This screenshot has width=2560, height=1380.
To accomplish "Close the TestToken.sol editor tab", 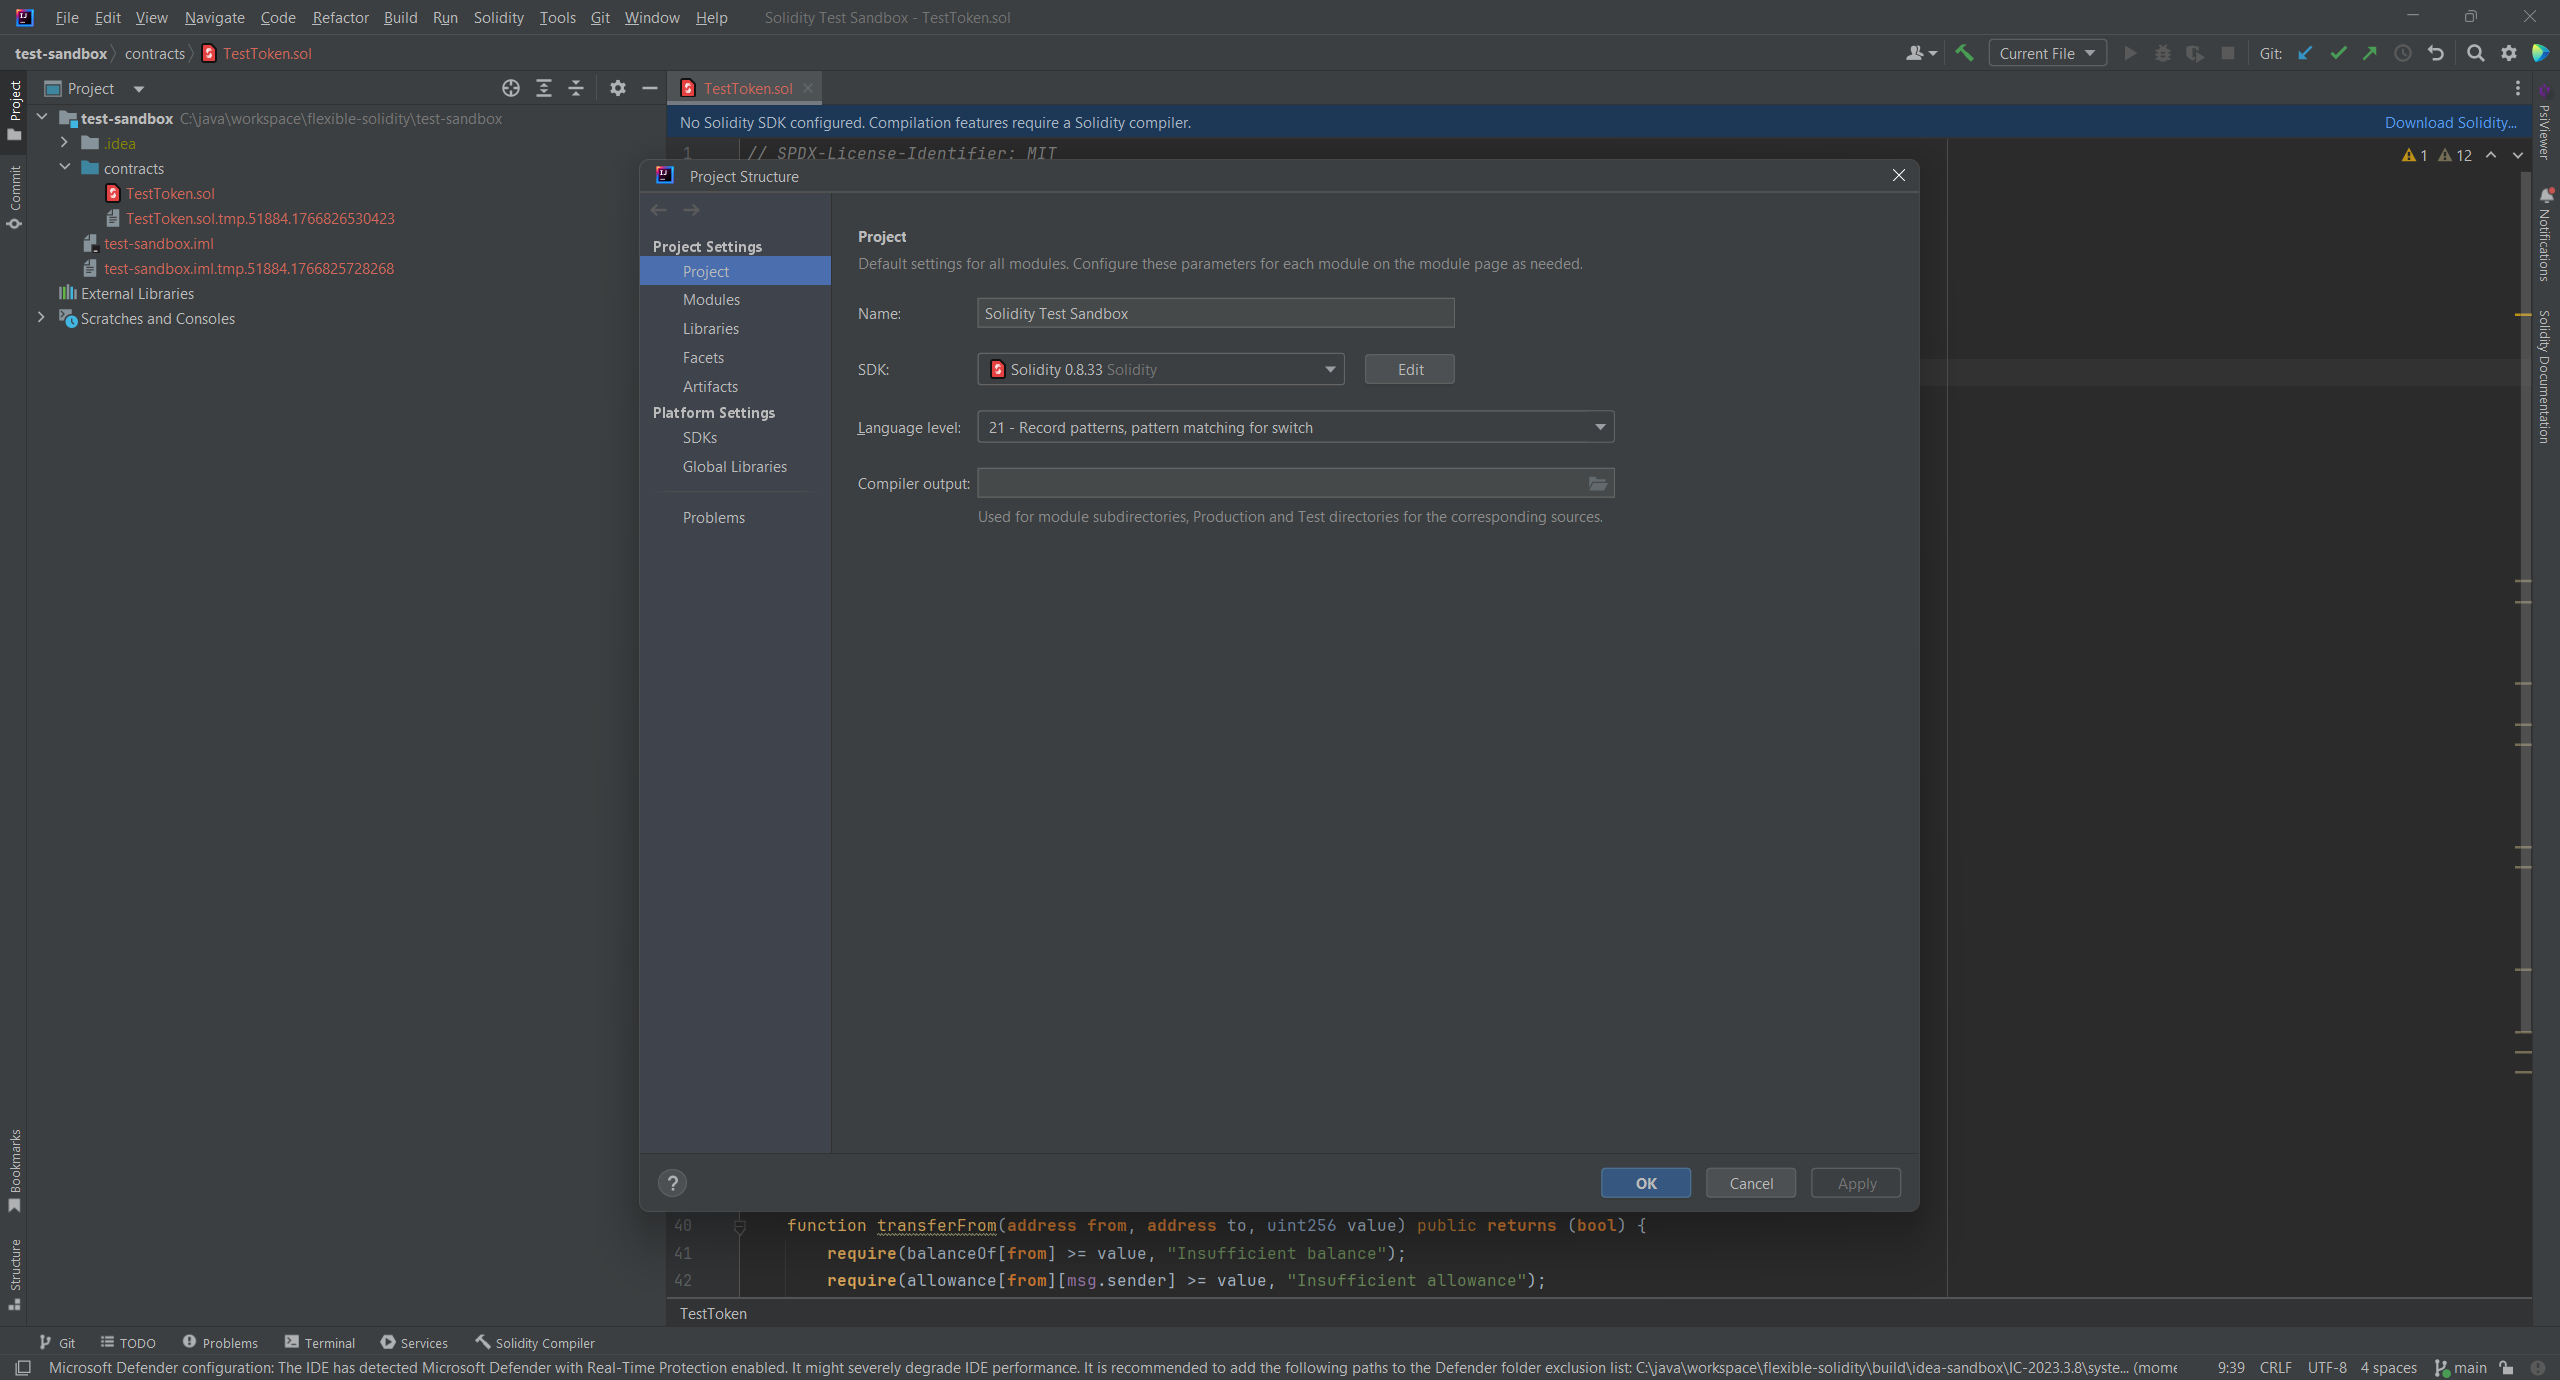I will [808, 88].
